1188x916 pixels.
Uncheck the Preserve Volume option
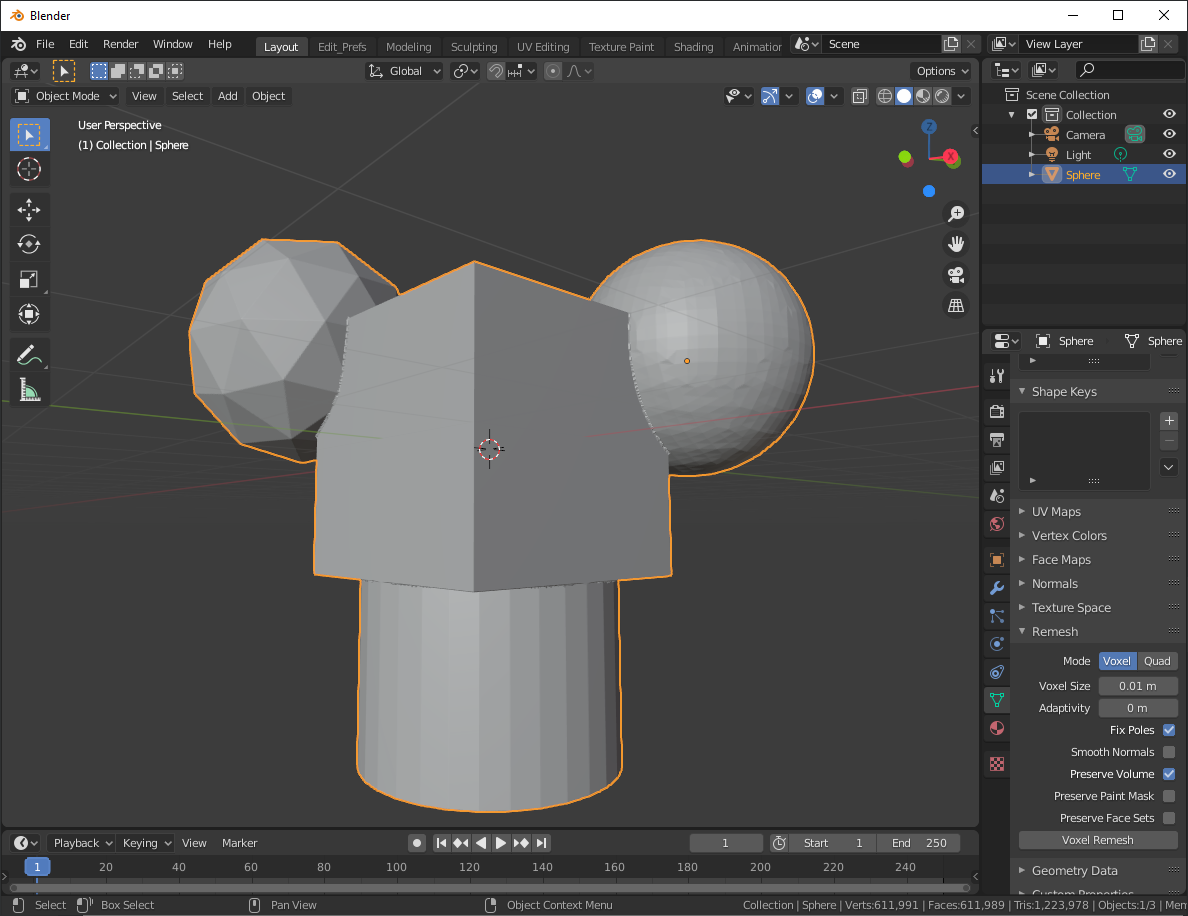point(1168,774)
